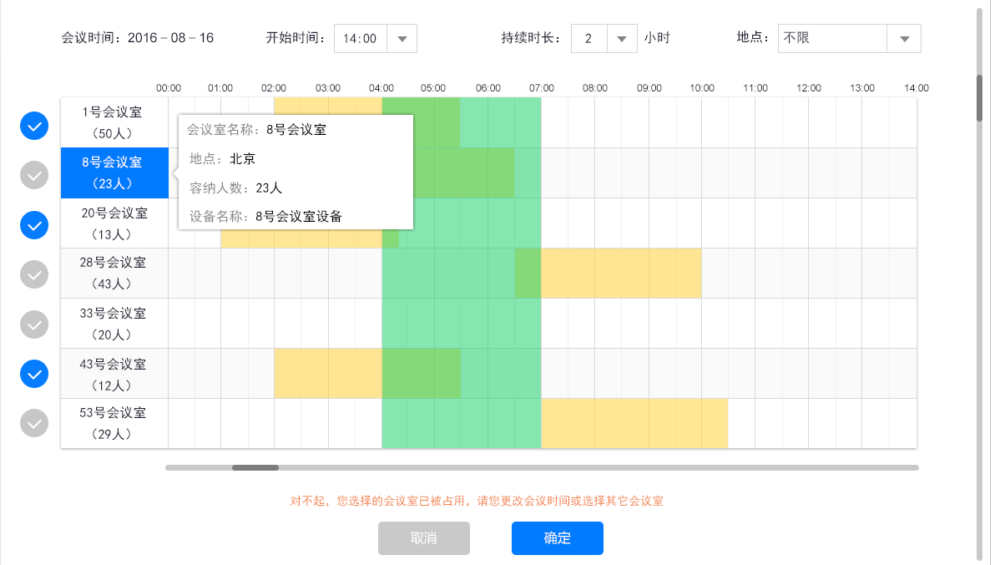Enable the 53号会议室 check circle
This screenshot has width=991, height=565.
tap(35, 423)
